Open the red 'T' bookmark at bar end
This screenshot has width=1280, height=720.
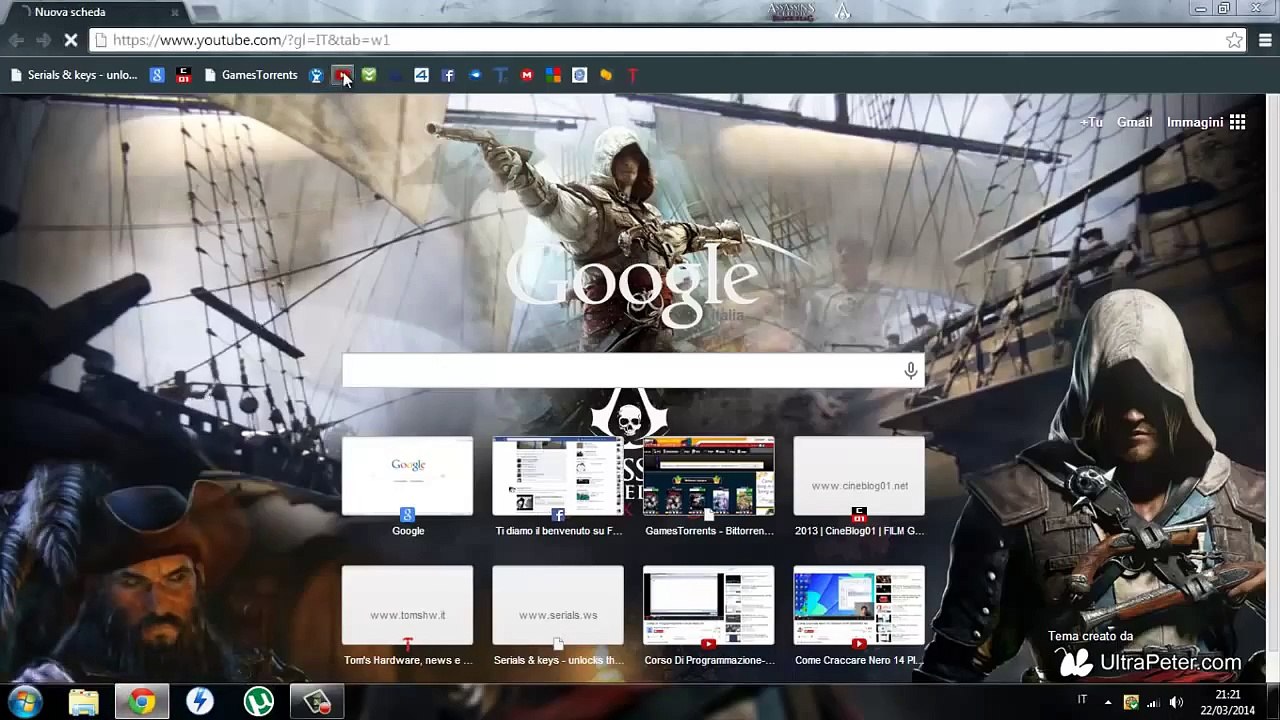click(632, 75)
